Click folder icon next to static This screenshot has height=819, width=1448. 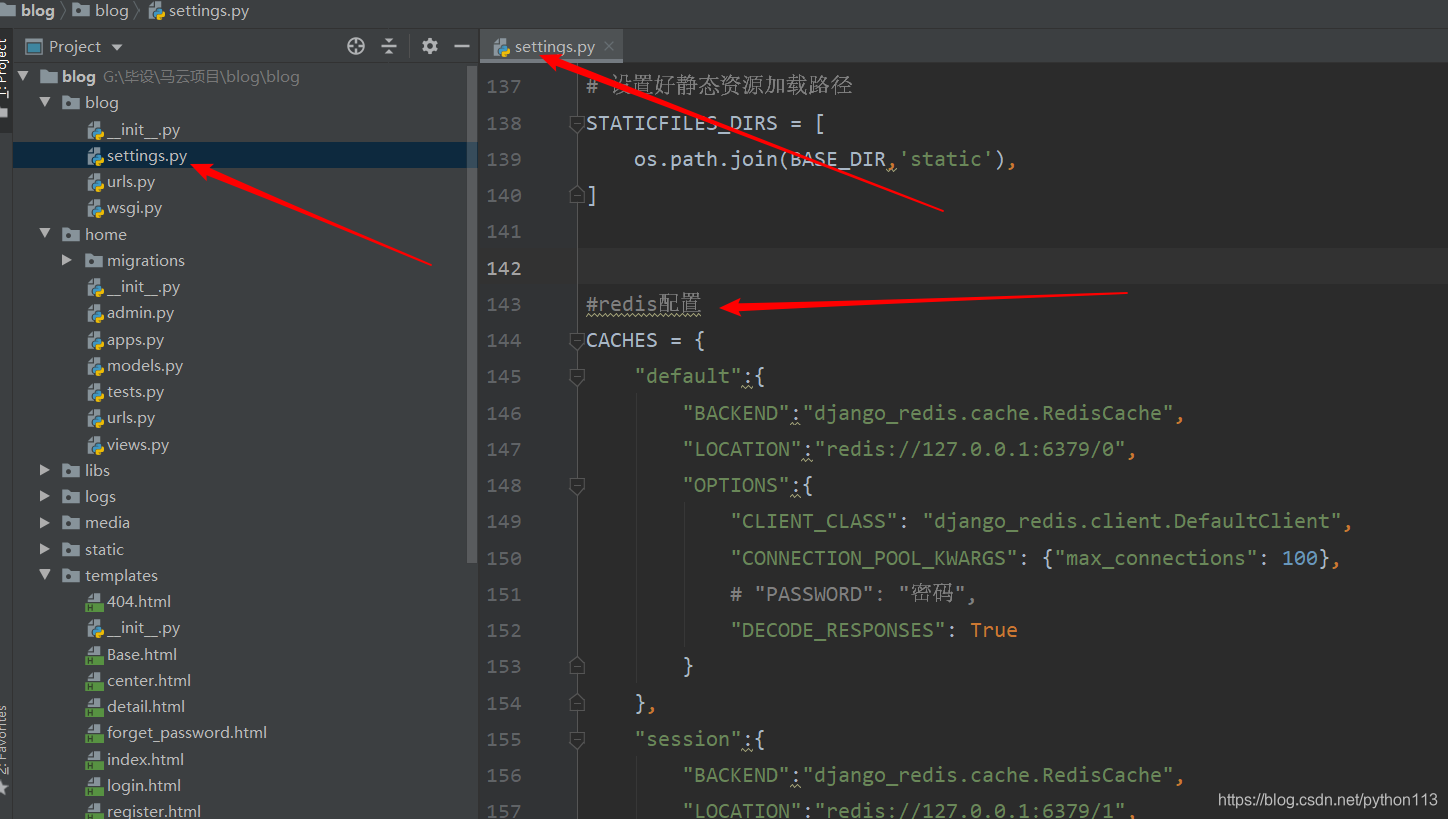click(x=71, y=549)
